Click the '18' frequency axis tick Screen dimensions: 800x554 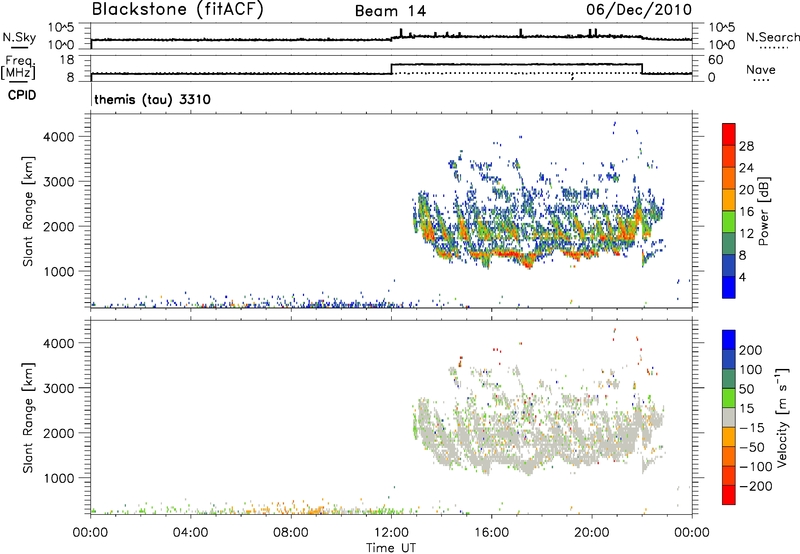(67, 60)
